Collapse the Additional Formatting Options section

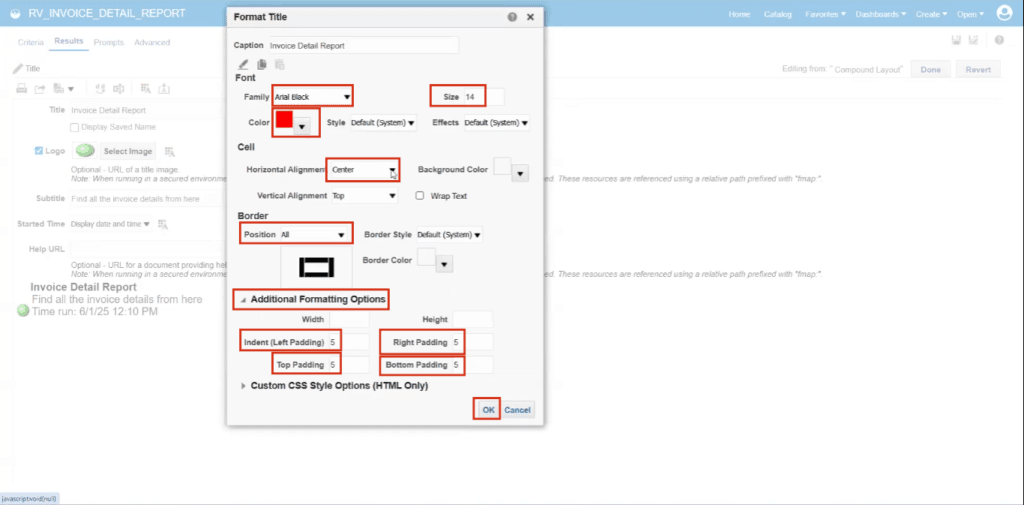(x=244, y=300)
